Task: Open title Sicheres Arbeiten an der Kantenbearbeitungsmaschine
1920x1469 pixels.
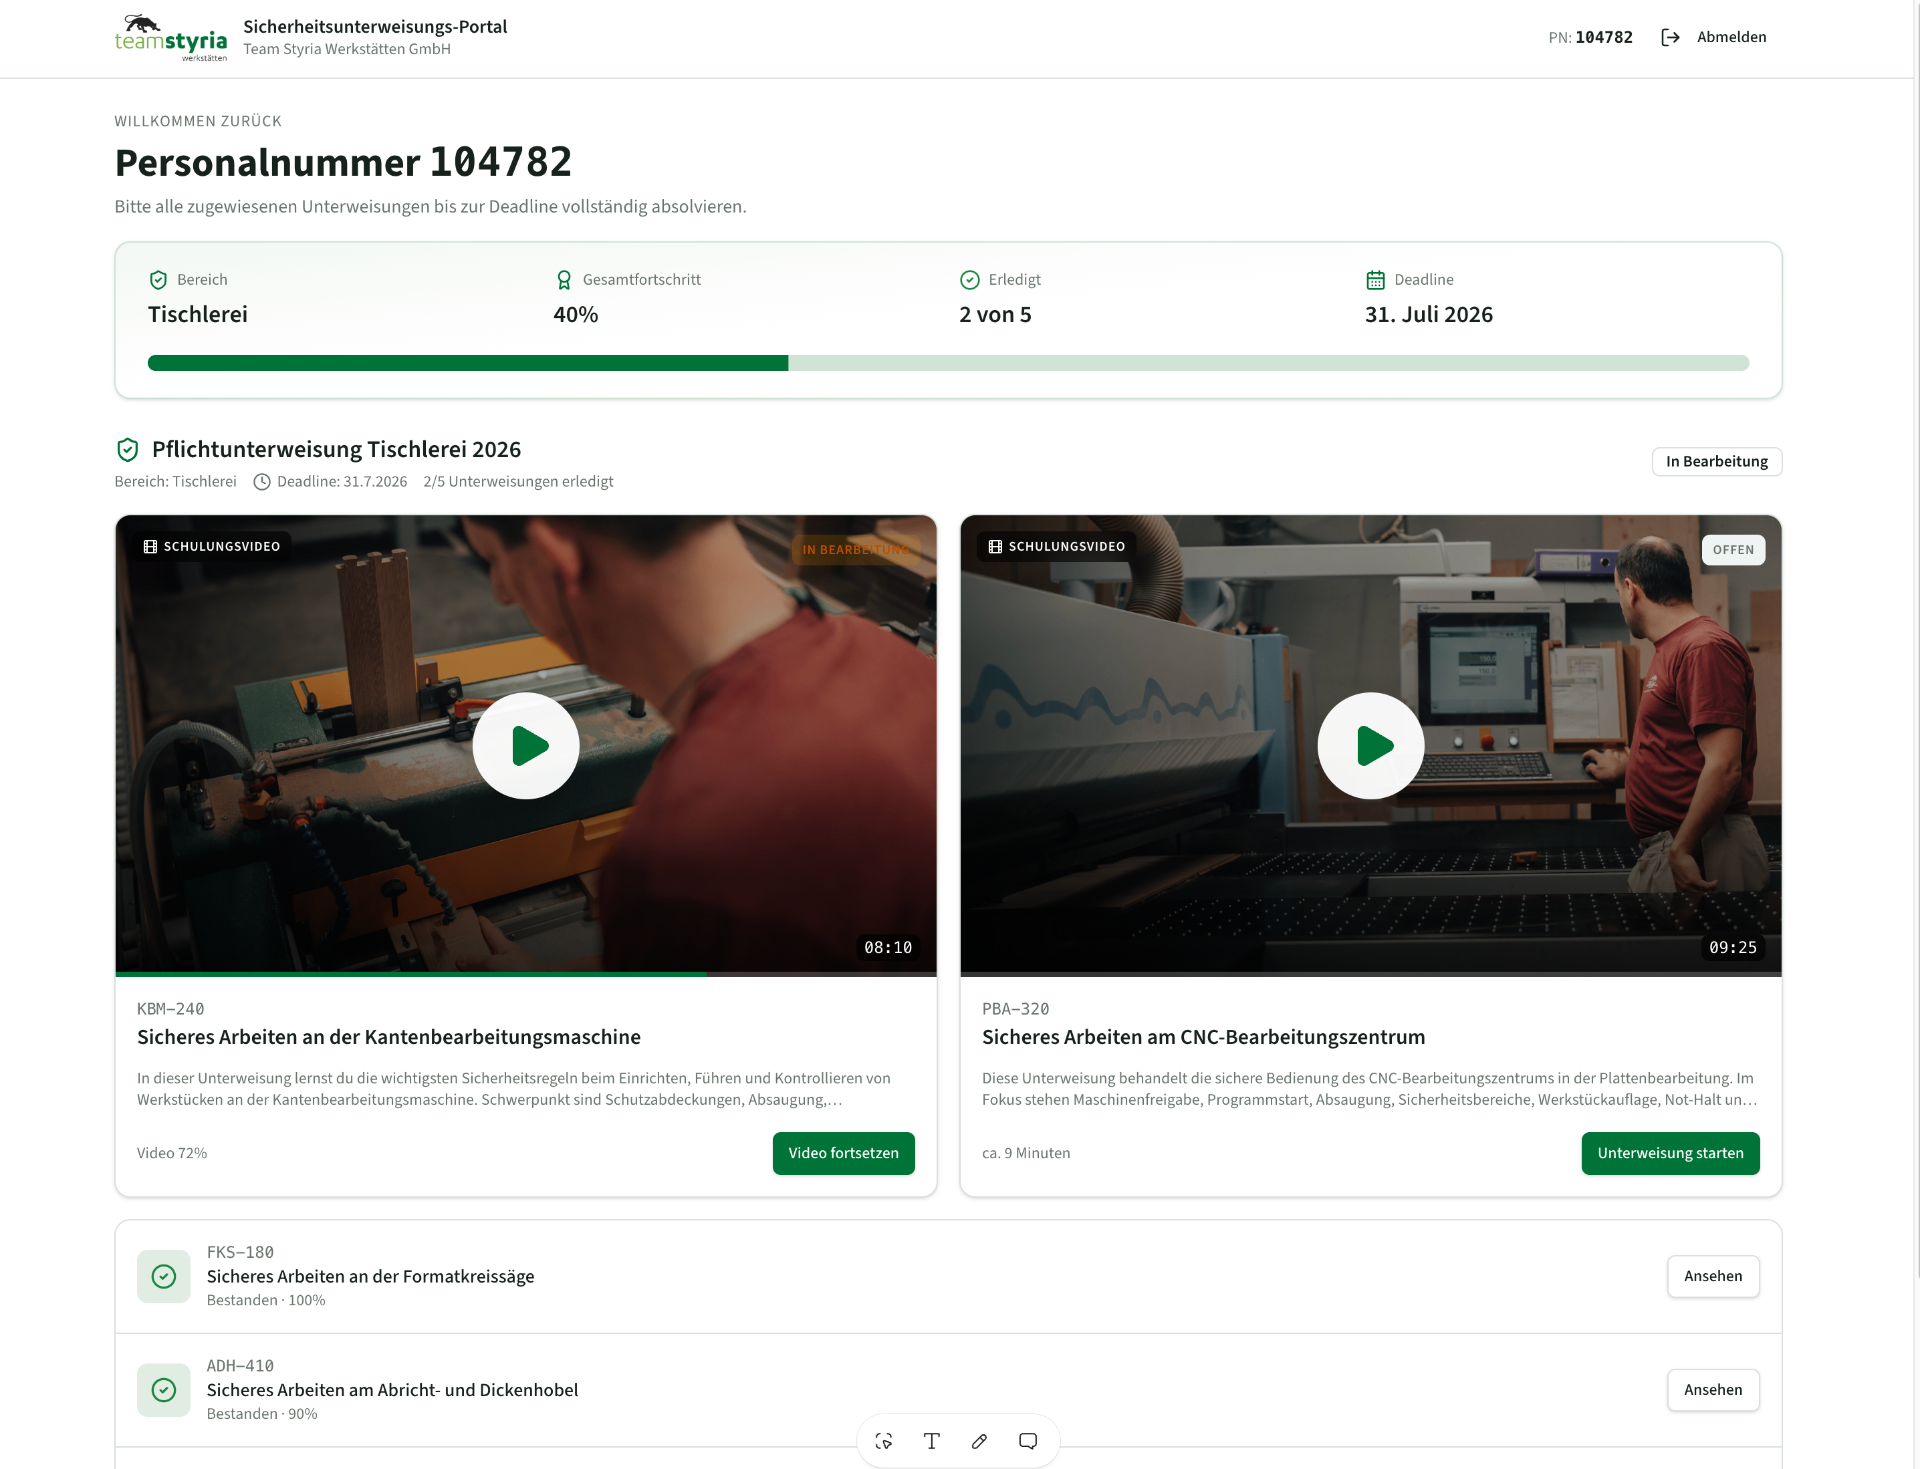Action: click(x=389, y=1037)
